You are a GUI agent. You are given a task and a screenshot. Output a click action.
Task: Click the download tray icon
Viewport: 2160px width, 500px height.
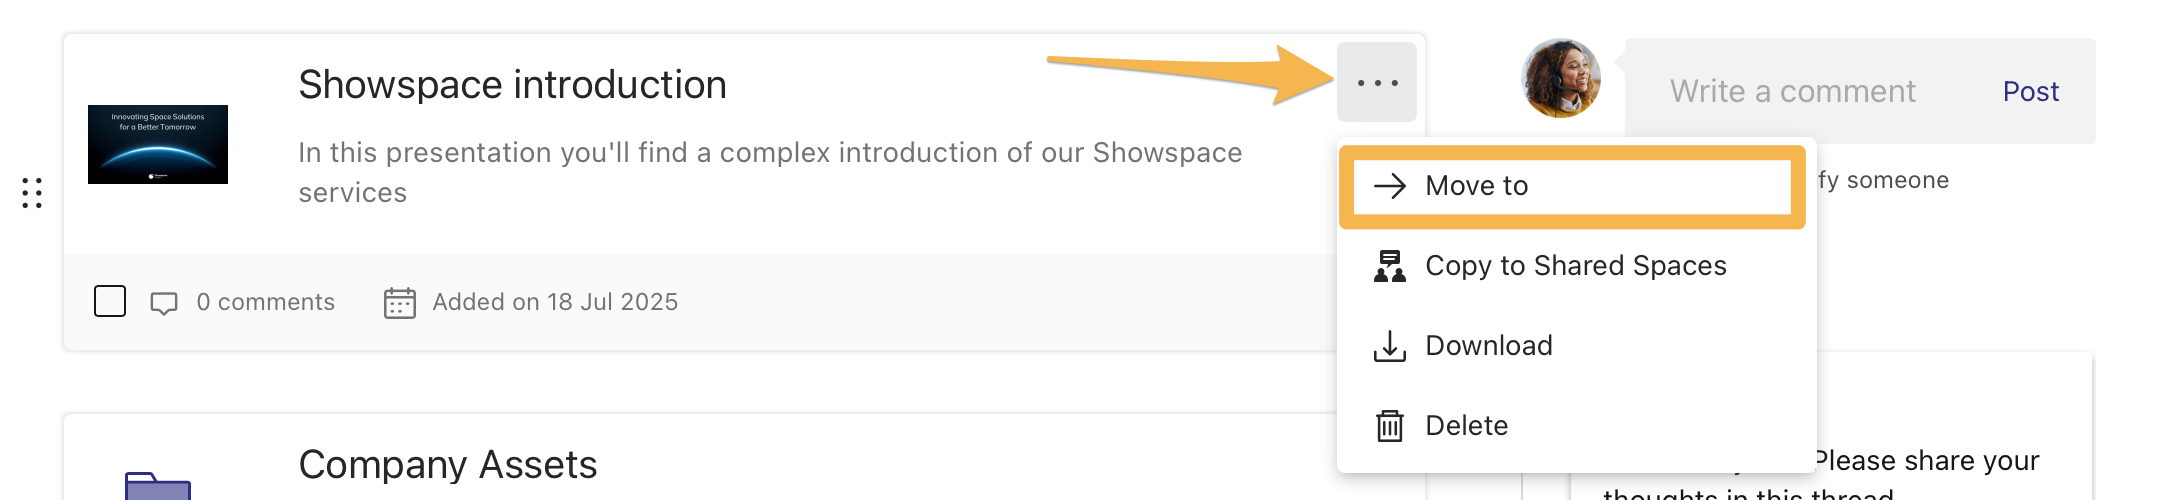(x=1390, y=346)
